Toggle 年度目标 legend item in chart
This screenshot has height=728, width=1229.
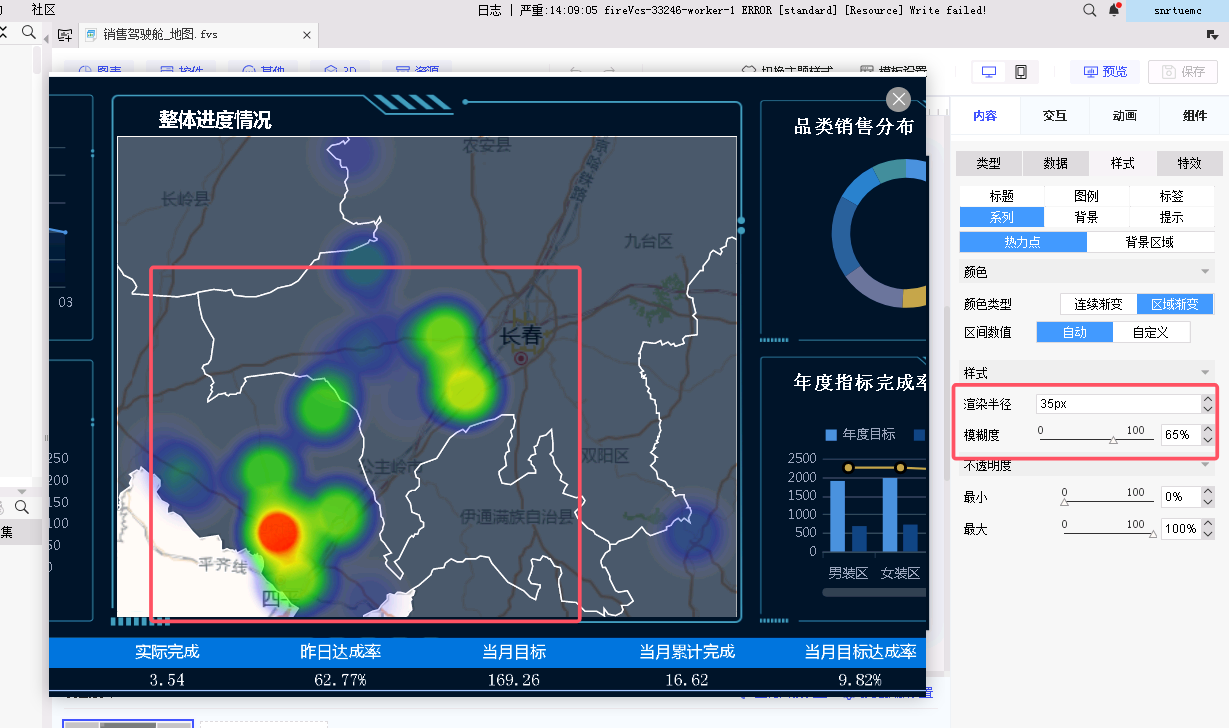point(860,434)
